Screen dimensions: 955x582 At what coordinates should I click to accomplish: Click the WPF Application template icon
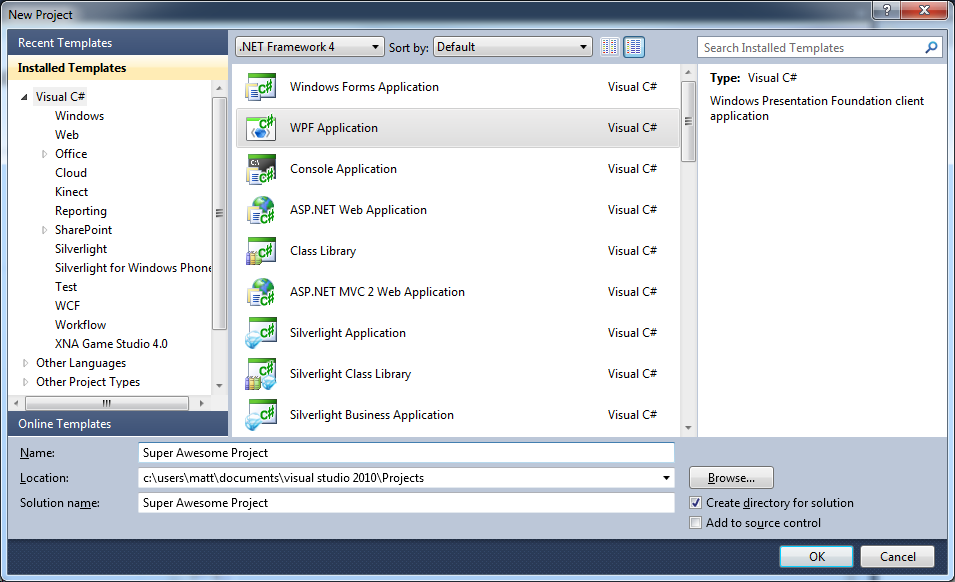tap(261, 128)
